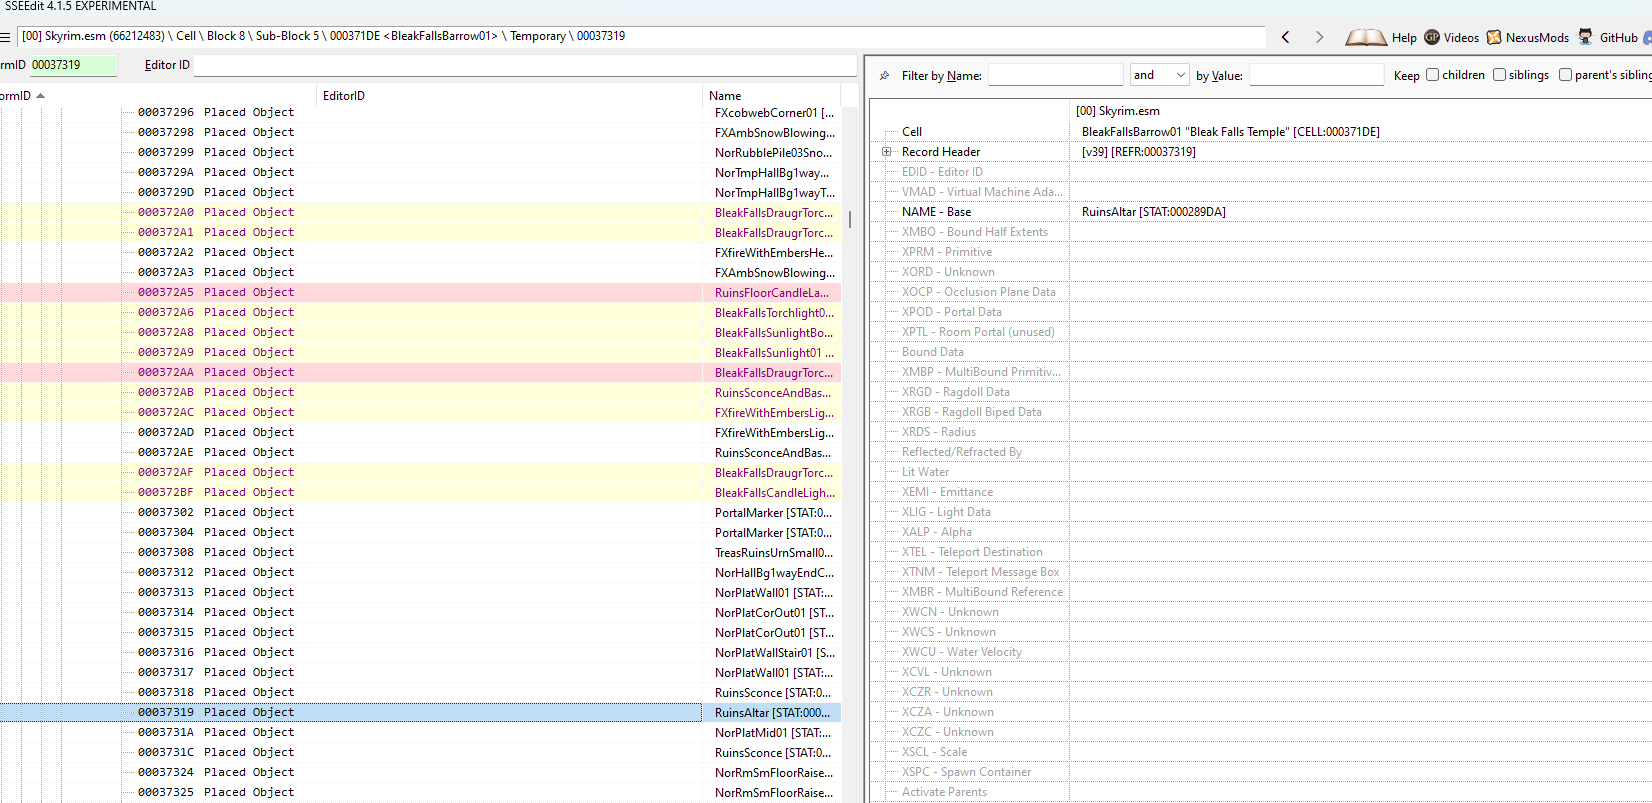Screen dimensions: 1652x803
Task: Click the record list scrollbar thumb
Action: (849, 219)
